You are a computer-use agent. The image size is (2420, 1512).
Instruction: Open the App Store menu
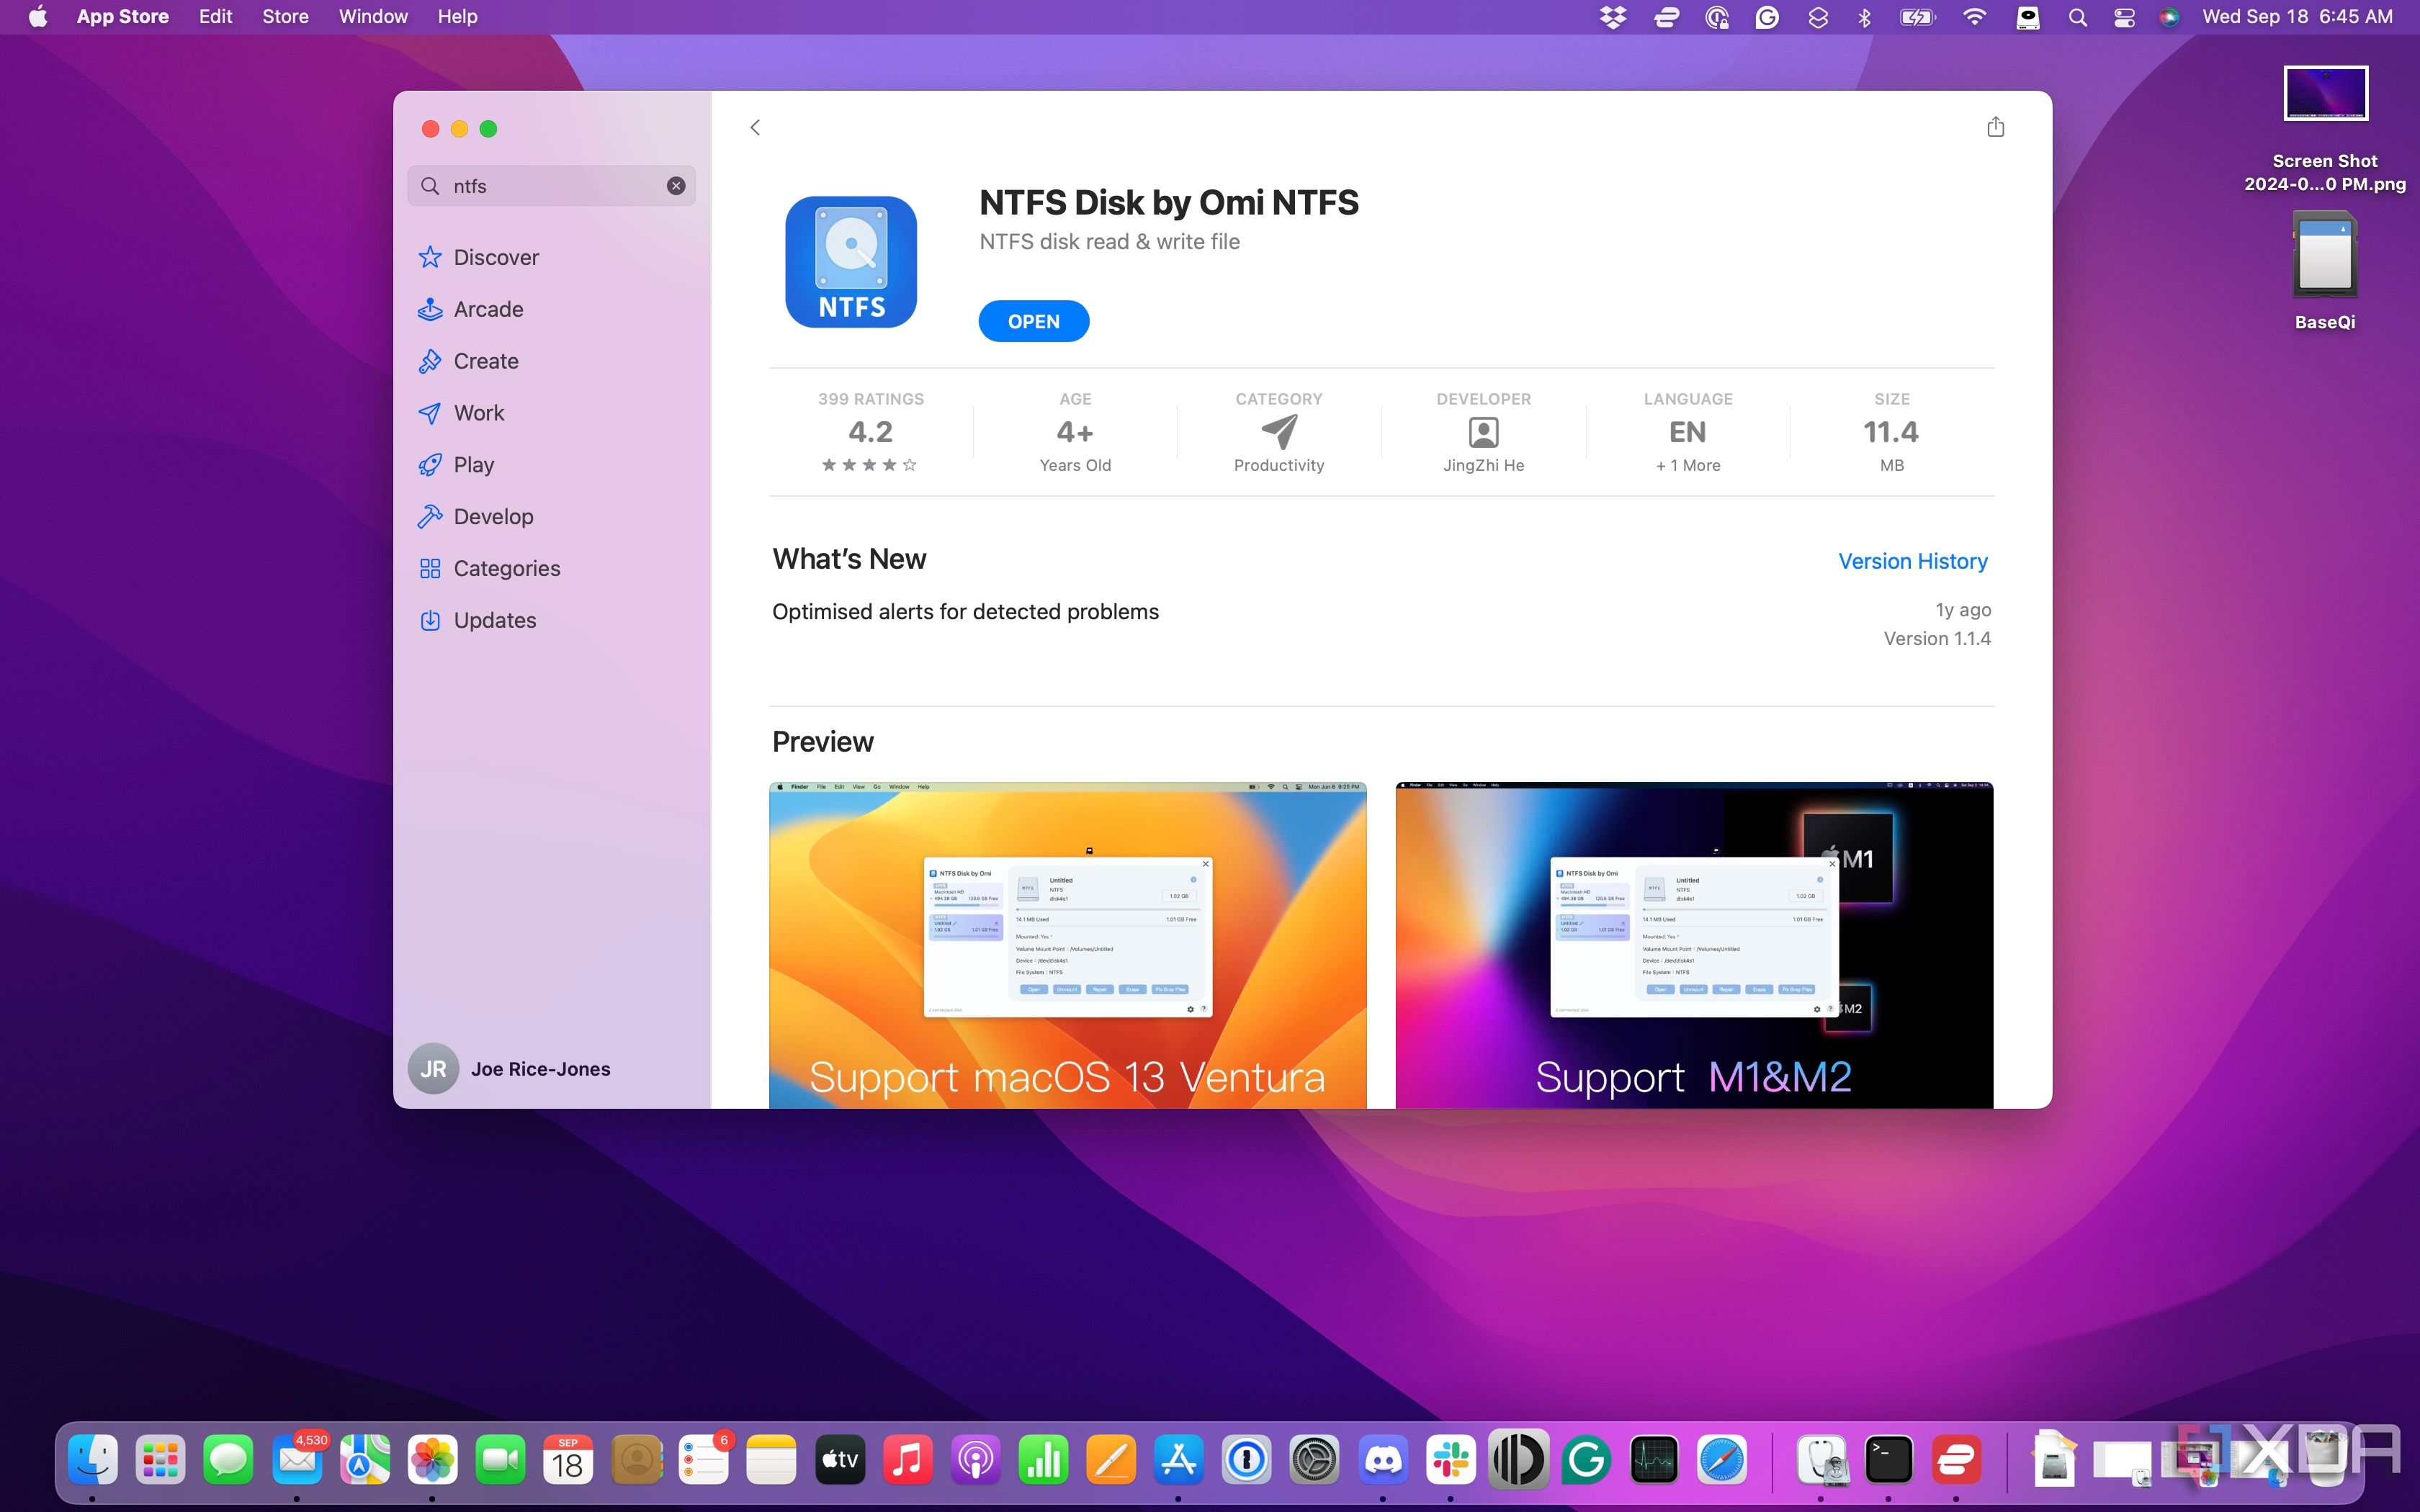[x=122, y=17]
